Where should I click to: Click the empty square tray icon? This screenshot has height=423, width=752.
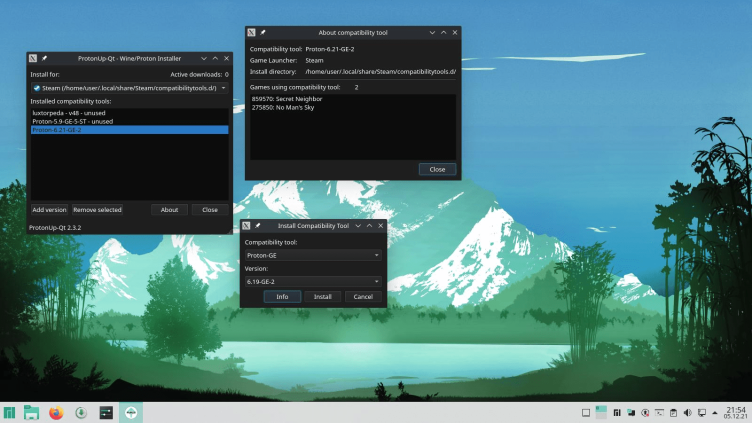pyautogui.click(x=586, y=413)
